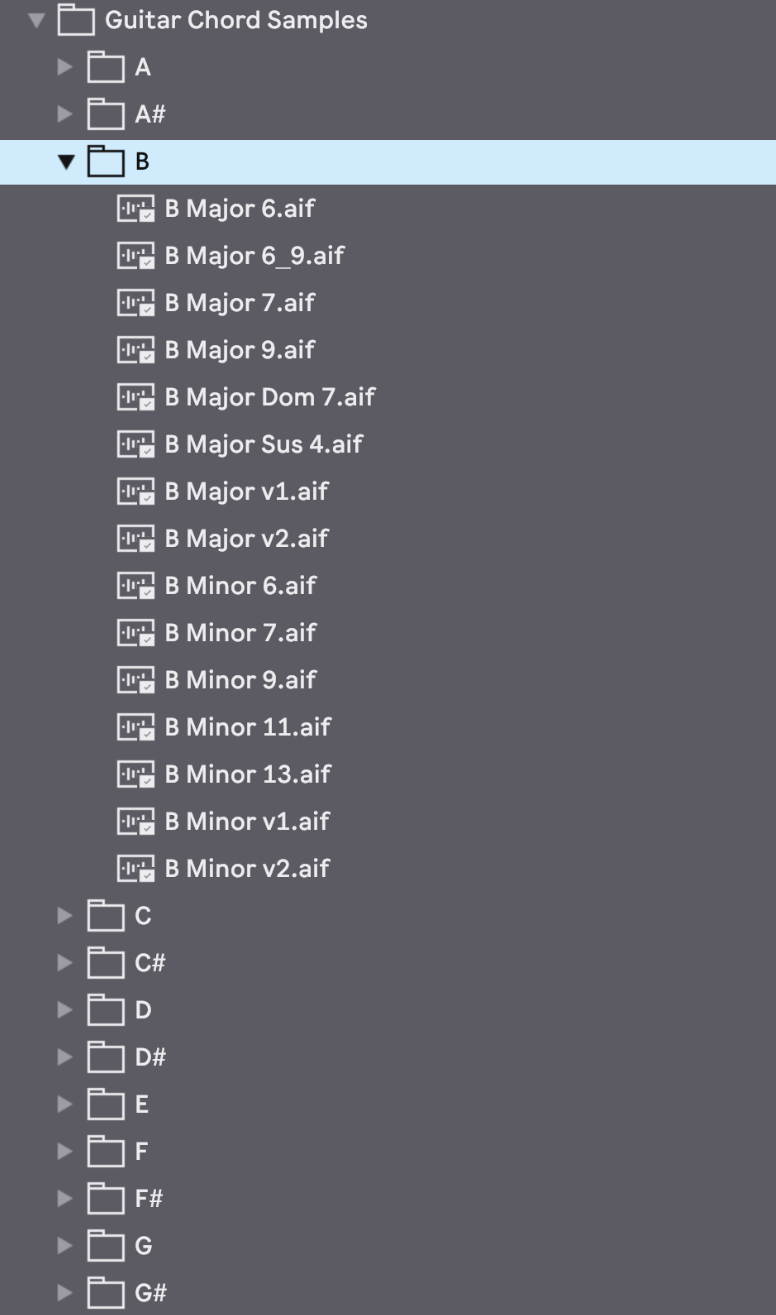Expand the F# folder arrow
The width and height of the screenshot is (776, 1315).
point(66,1198)
